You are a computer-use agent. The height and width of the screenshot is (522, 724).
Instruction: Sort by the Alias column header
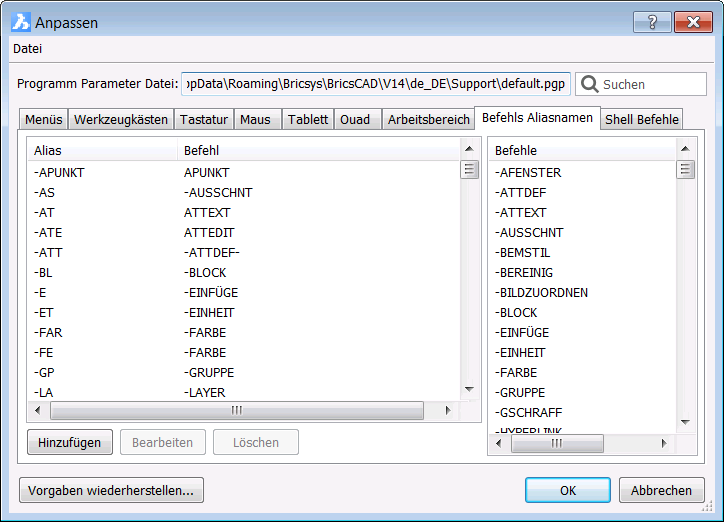(x=100, y=150)
